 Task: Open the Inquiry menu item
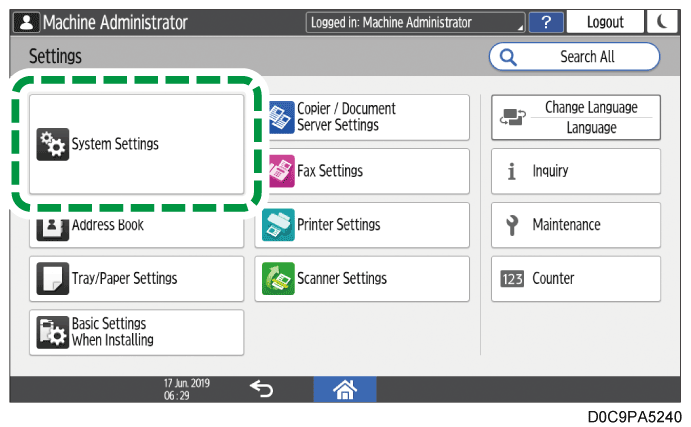pos(575,171)
